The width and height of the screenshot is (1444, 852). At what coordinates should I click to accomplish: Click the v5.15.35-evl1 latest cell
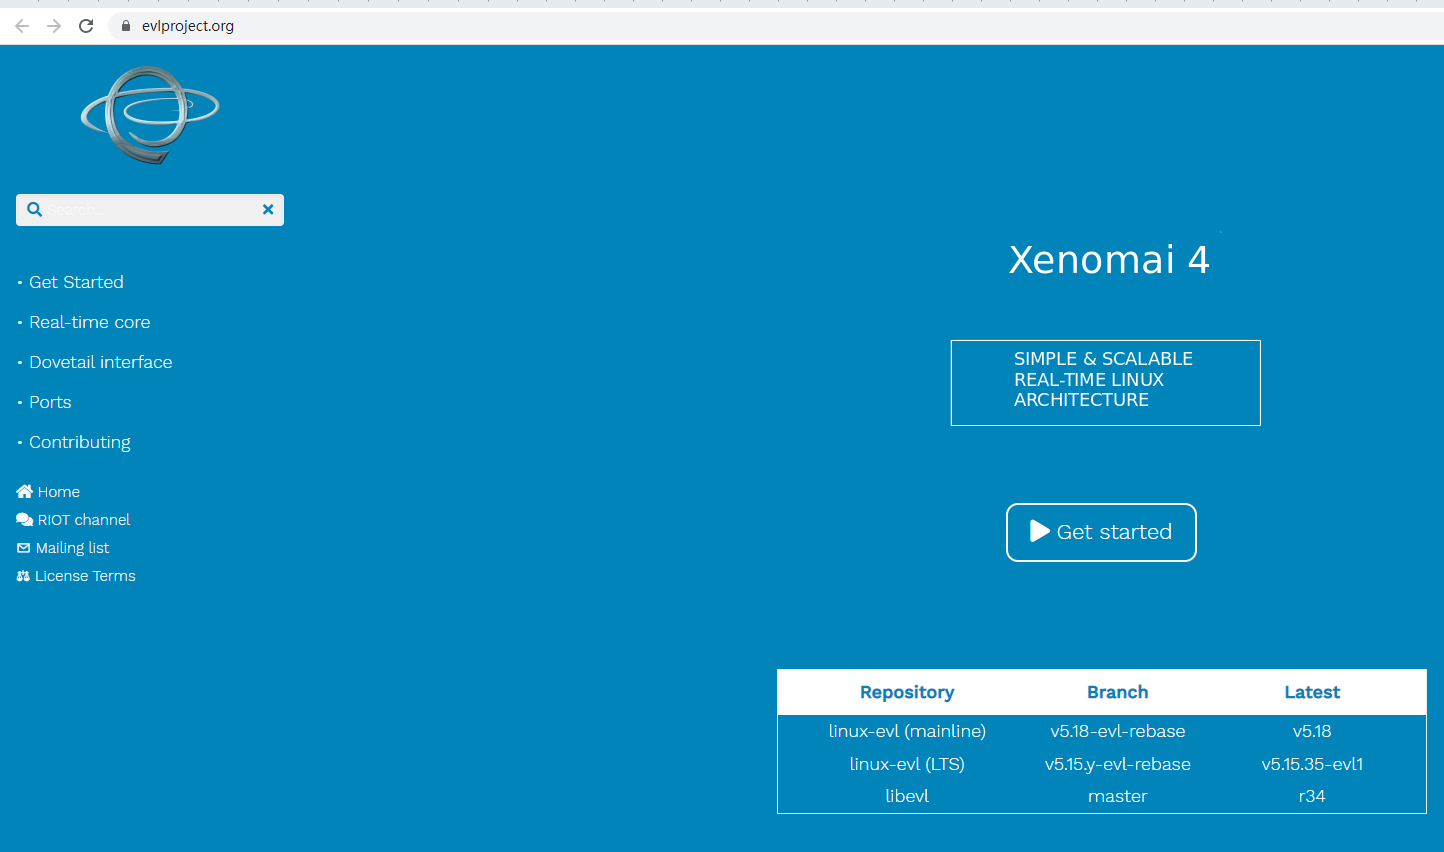(1312, 764)
